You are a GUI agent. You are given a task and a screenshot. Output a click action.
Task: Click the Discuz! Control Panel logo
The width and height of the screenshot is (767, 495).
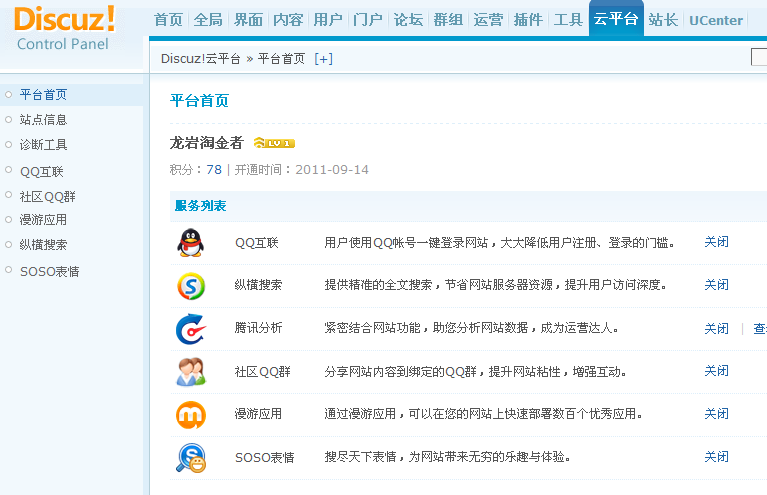click(65, 28)
